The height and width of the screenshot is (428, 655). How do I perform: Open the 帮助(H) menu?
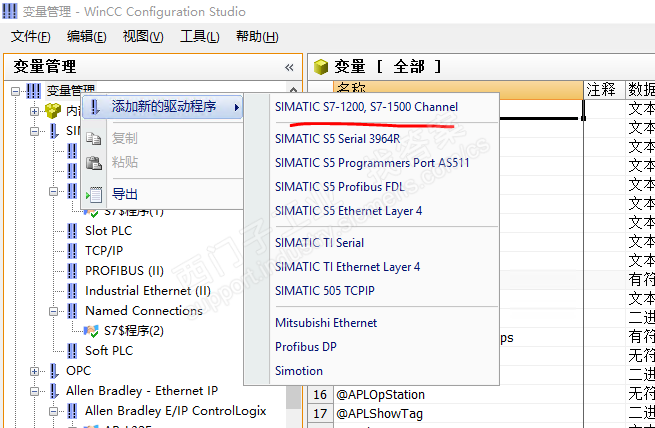click(x=257, y=37)
